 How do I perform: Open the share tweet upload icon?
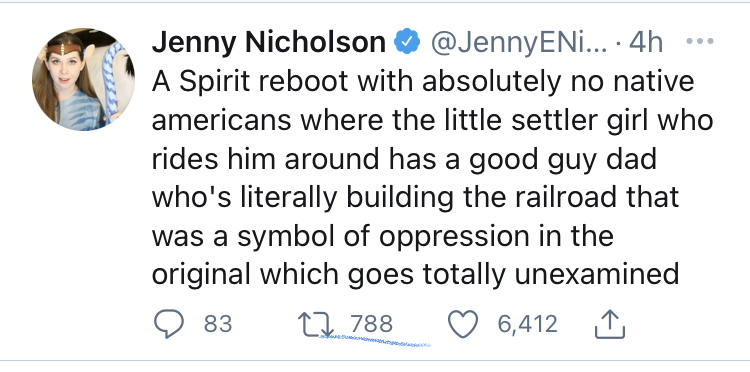pyautogui.click(x=609, y=323)
